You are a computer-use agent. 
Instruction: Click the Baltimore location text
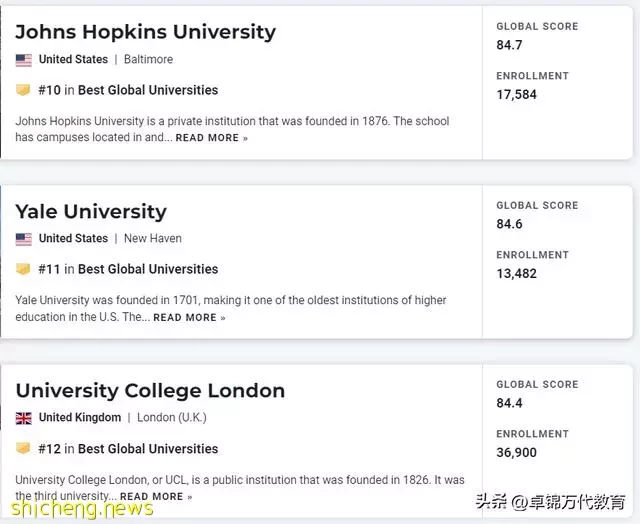coord(149,60)
